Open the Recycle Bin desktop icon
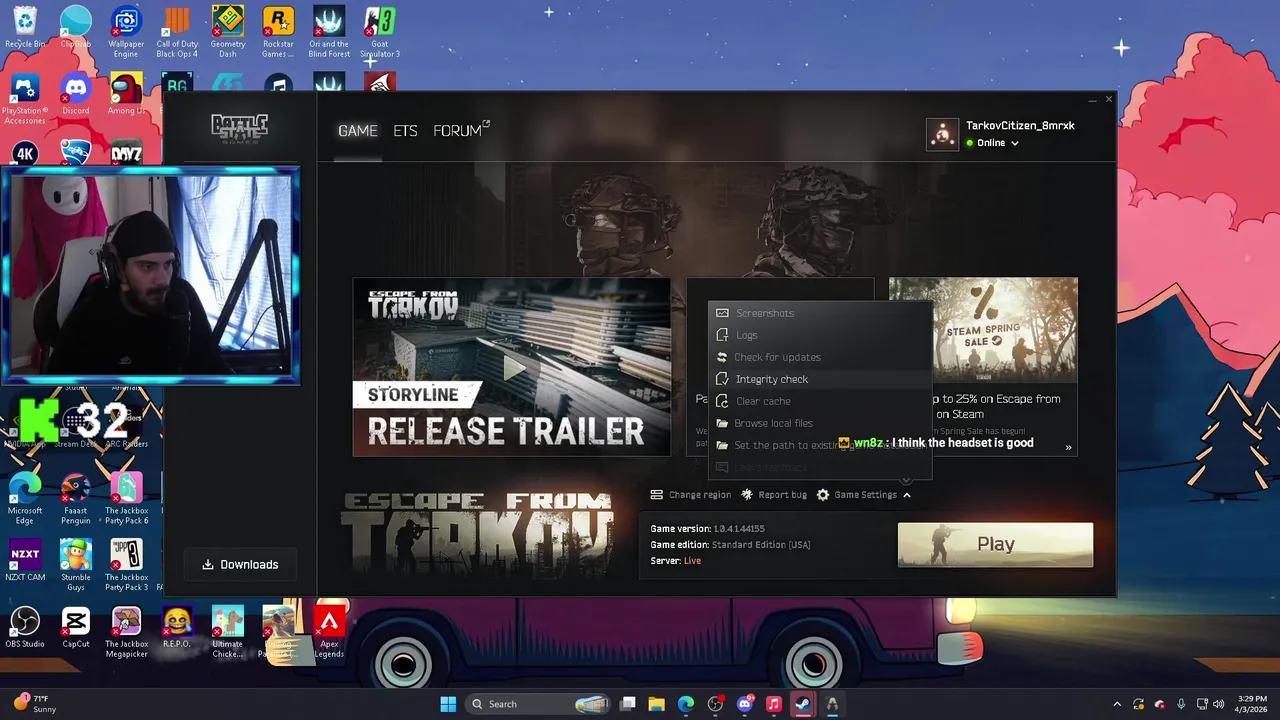Screen dimensions: 1280x720 tap(25, 28)
